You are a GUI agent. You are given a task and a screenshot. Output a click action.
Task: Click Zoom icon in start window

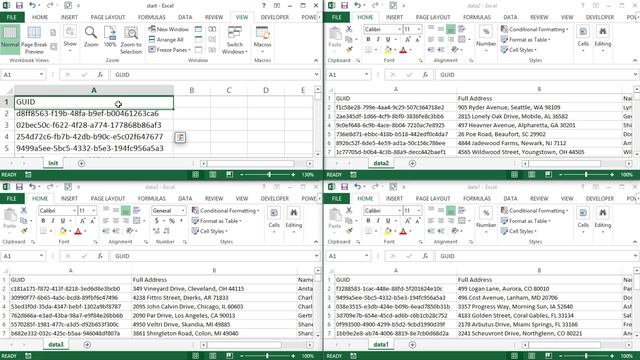91,36
